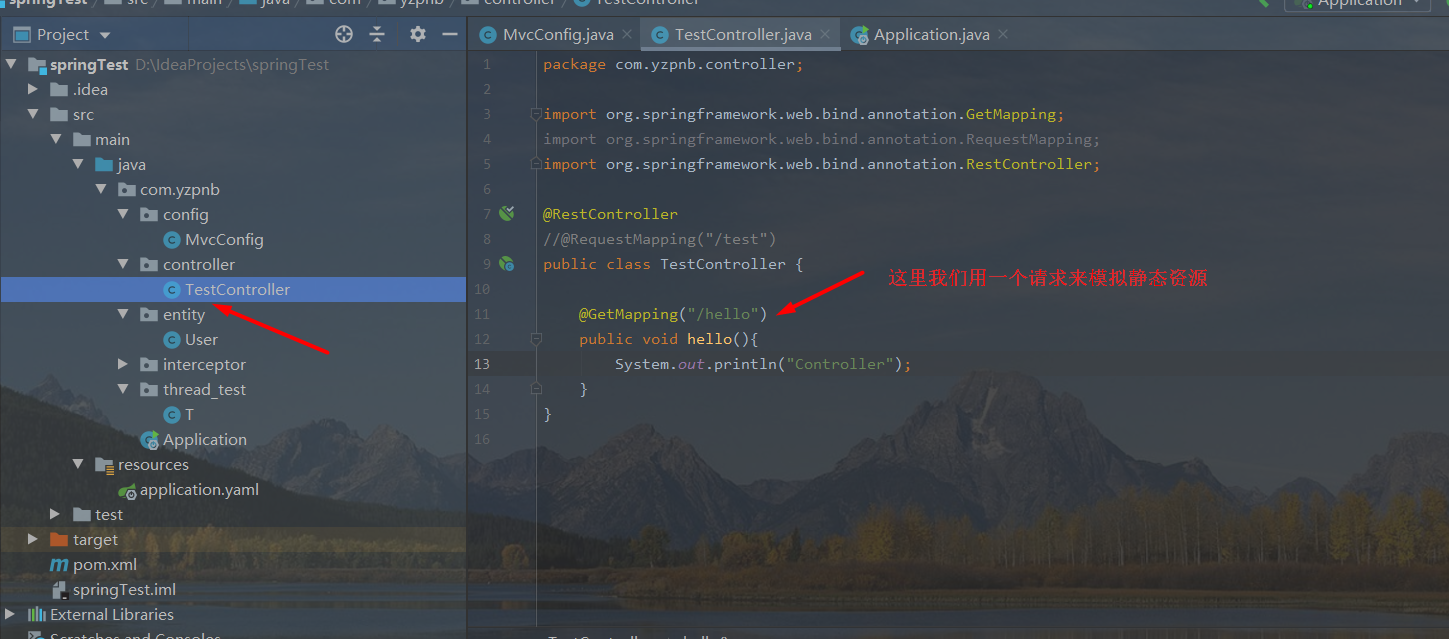
Task: Click the External Libraries bar-chart icon
Action: point(36,614)
